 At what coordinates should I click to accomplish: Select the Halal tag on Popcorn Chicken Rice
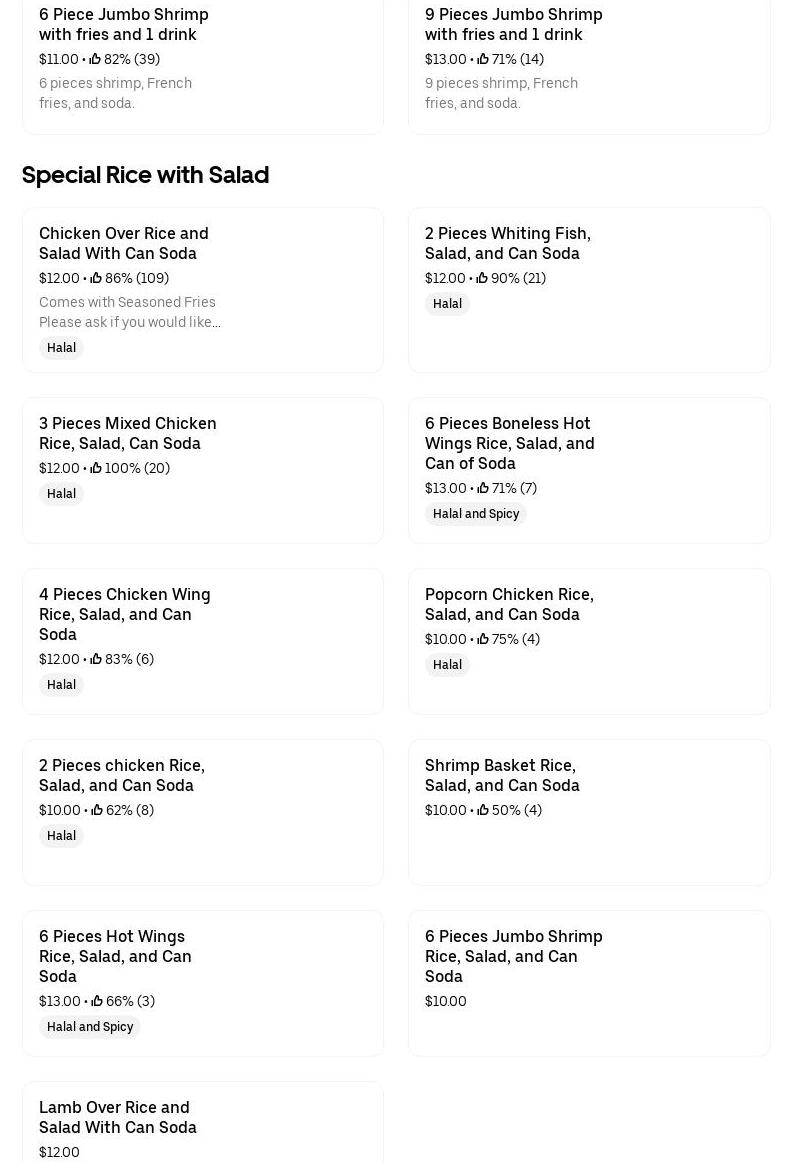point(447,664)
